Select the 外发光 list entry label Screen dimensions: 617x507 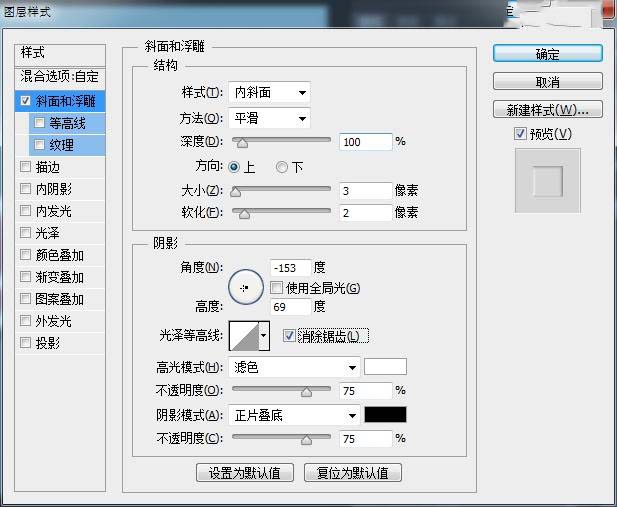coord(54,321)
